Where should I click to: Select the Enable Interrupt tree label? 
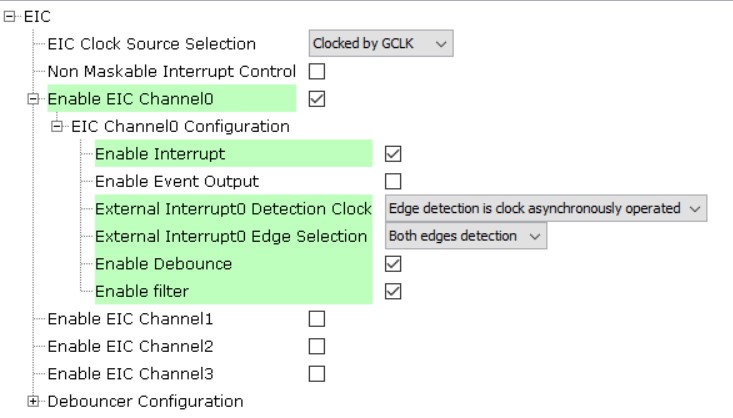coord(160,154)
